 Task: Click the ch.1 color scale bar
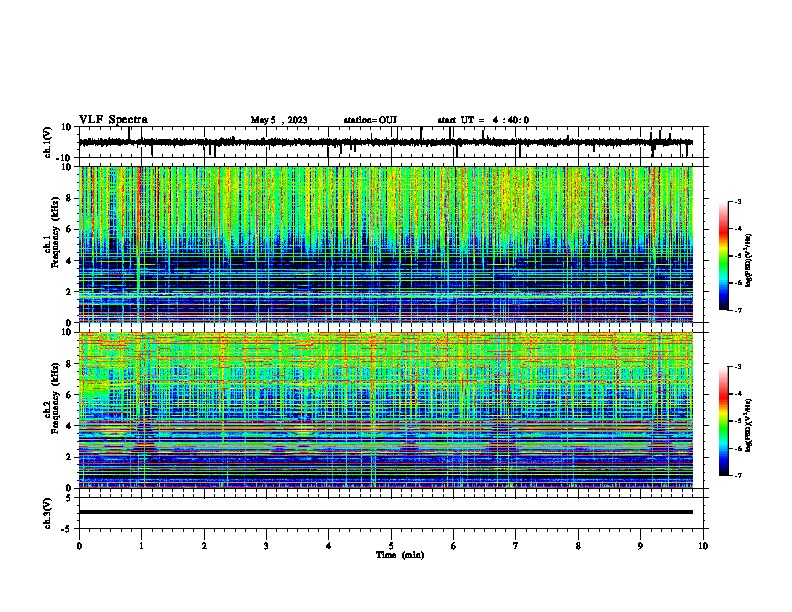724,256
